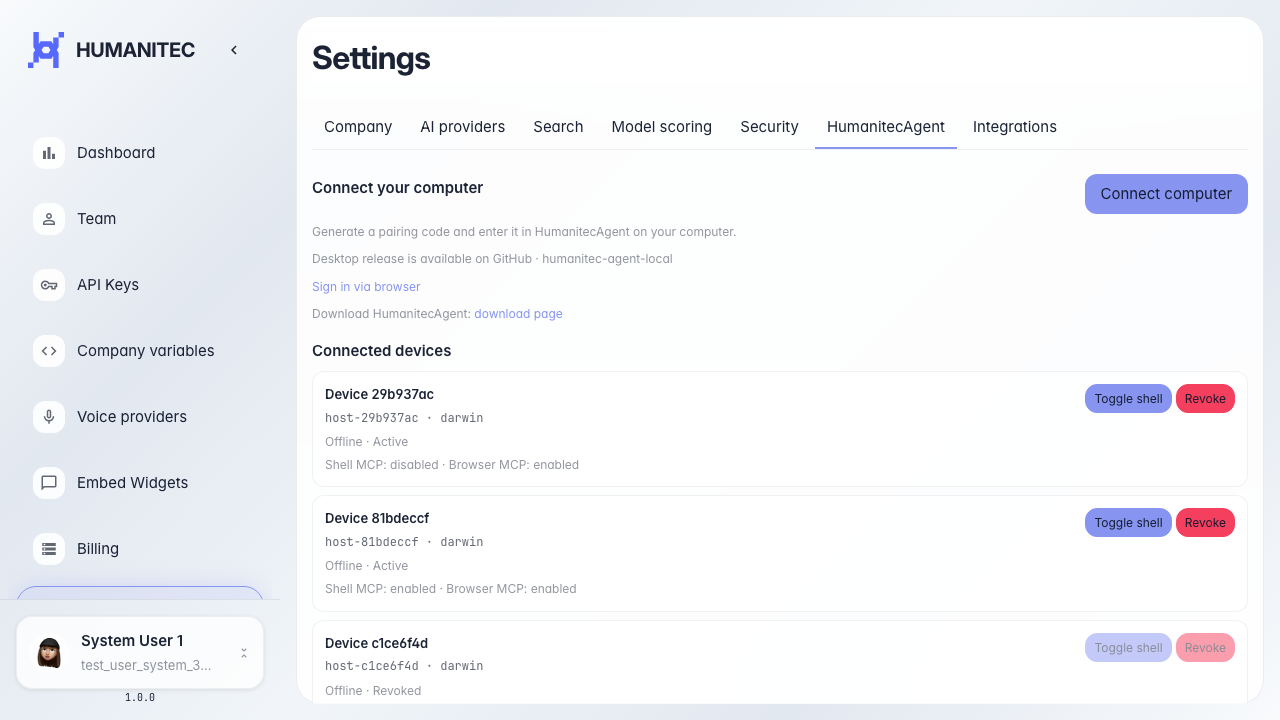1280x720 pixels.
Task: Open Voice providers sidebar entry
Action: tap(140, 417)
